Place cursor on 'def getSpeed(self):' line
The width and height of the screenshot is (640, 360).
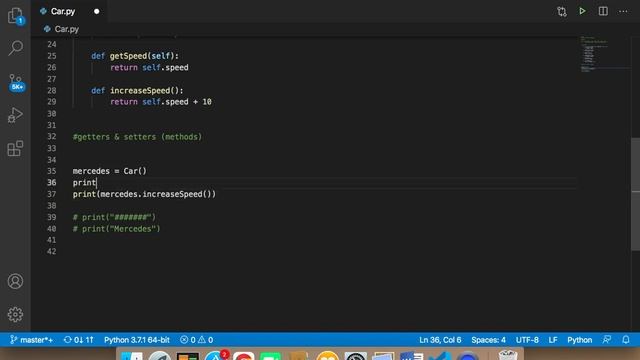(x=135, y=56)
